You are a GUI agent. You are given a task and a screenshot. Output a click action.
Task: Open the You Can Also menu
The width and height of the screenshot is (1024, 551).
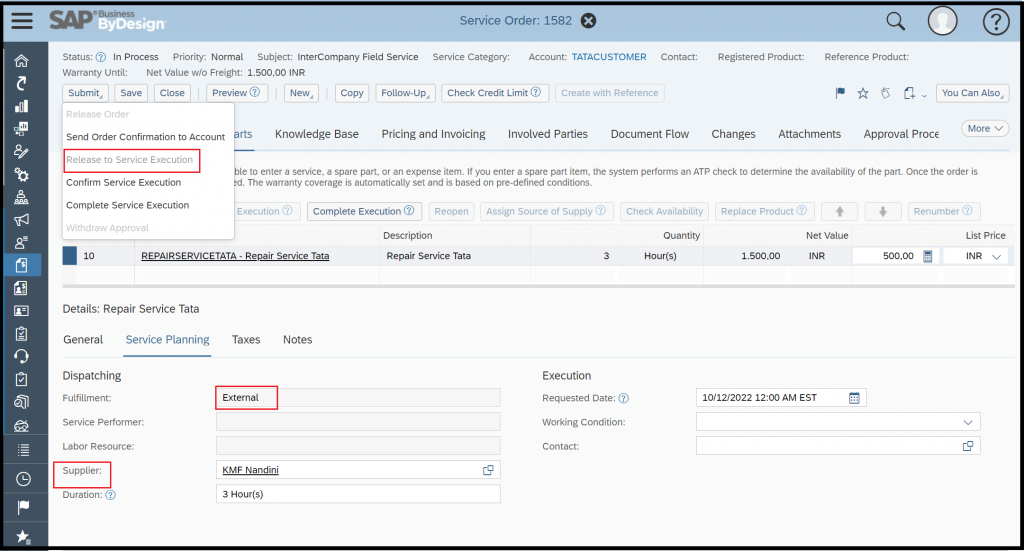pyautogui.click(x=972, y=93)
